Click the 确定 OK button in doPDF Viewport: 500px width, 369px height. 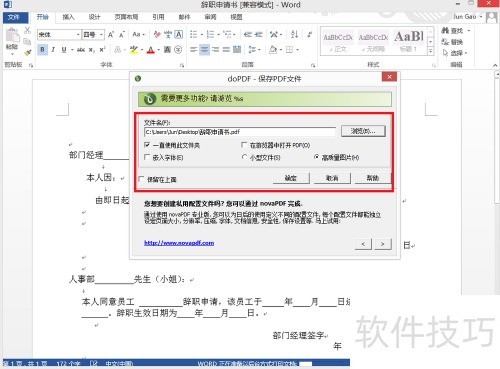(291, 178)
